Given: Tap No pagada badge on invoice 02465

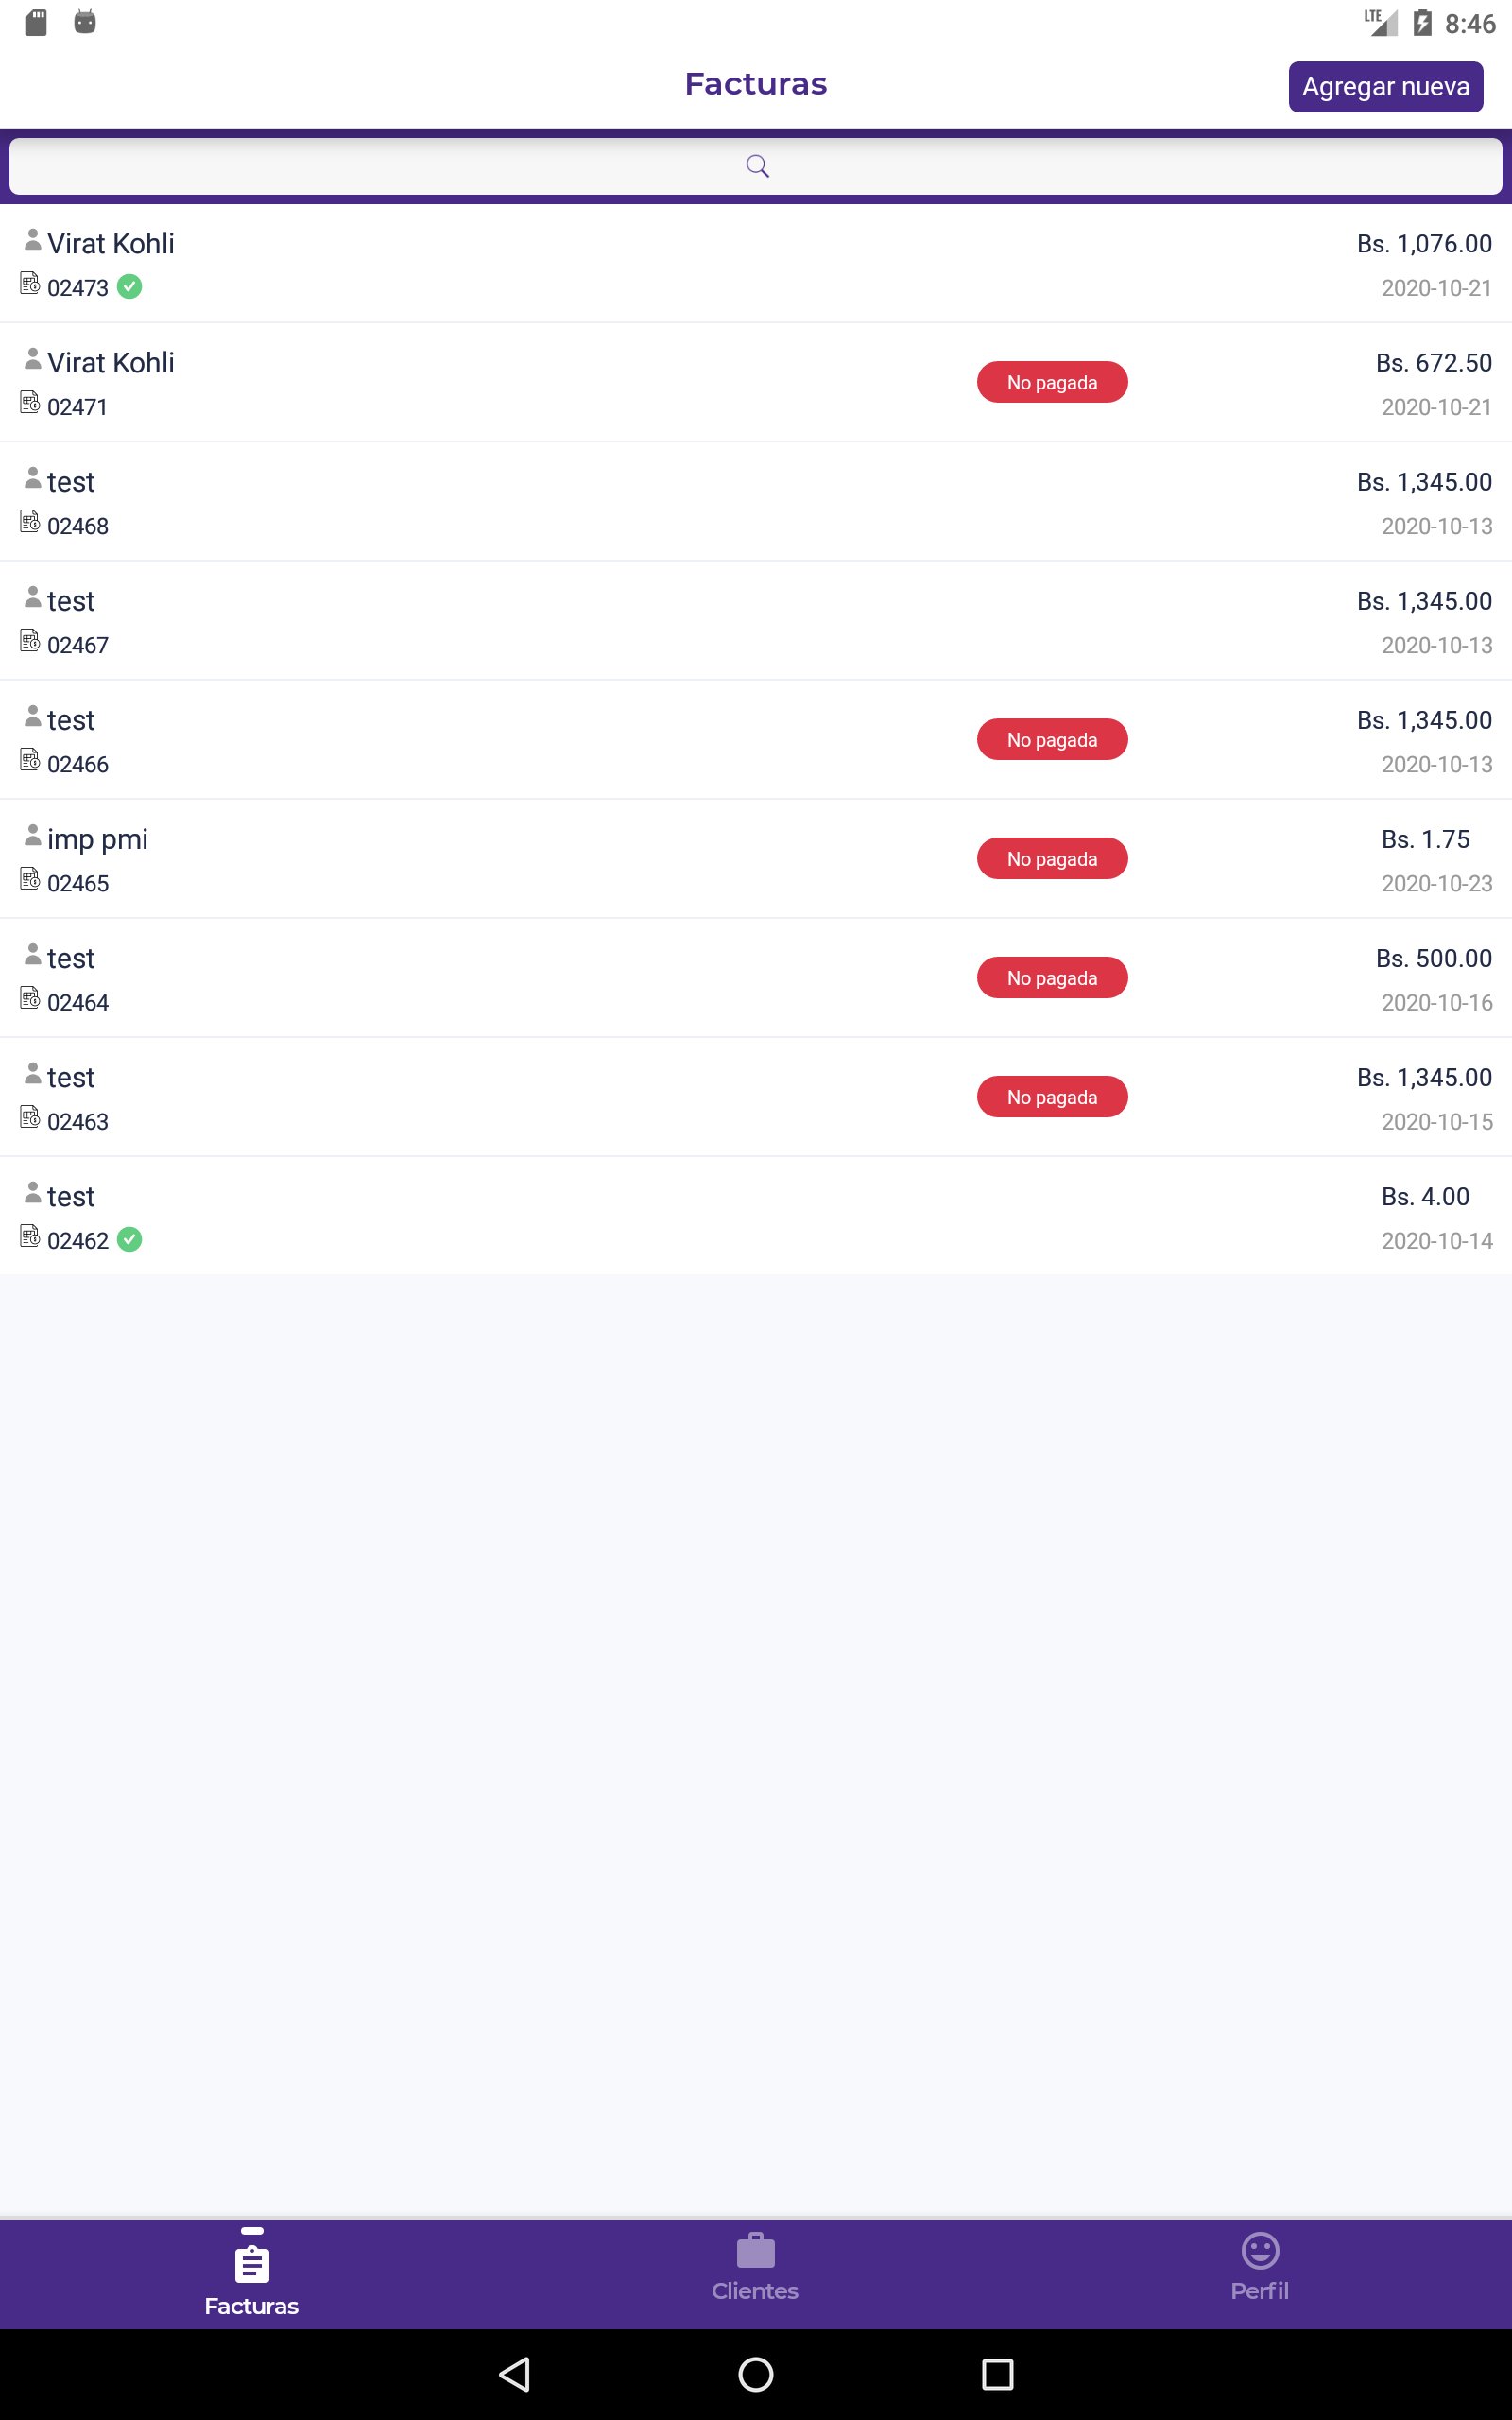Looking at the screenshot, I should [1052, 858].
